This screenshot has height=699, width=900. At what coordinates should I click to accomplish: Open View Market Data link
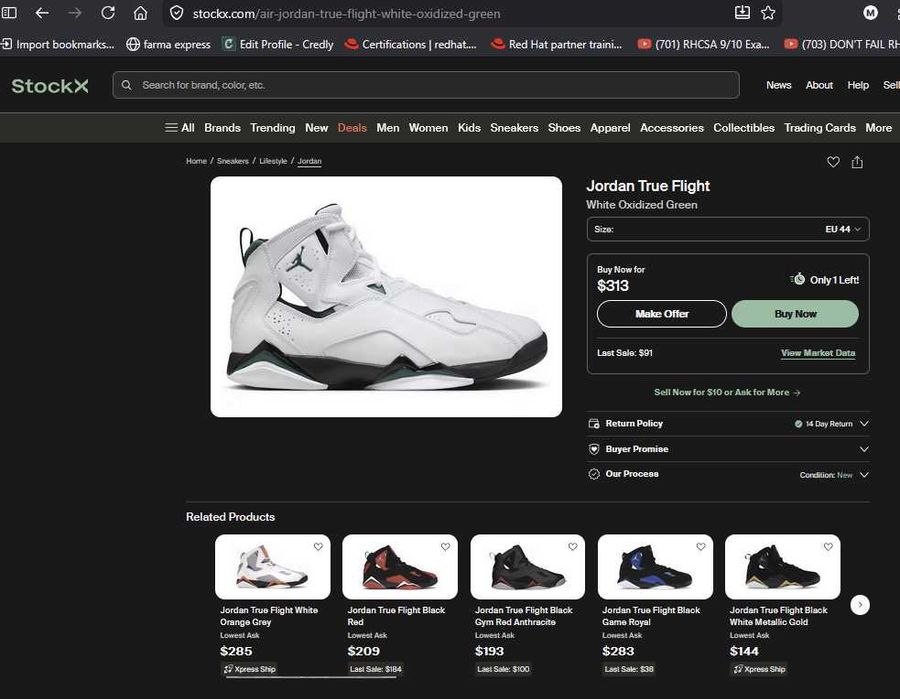click(x=818, y=353)
